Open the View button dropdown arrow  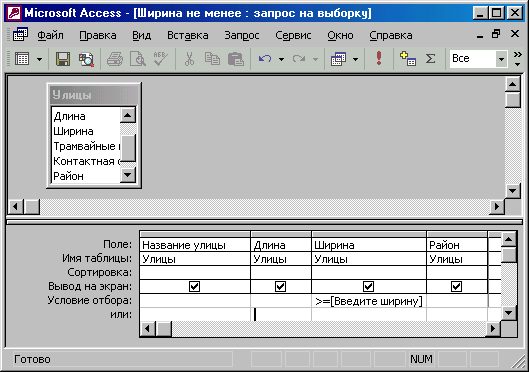[x=39, y=59]
